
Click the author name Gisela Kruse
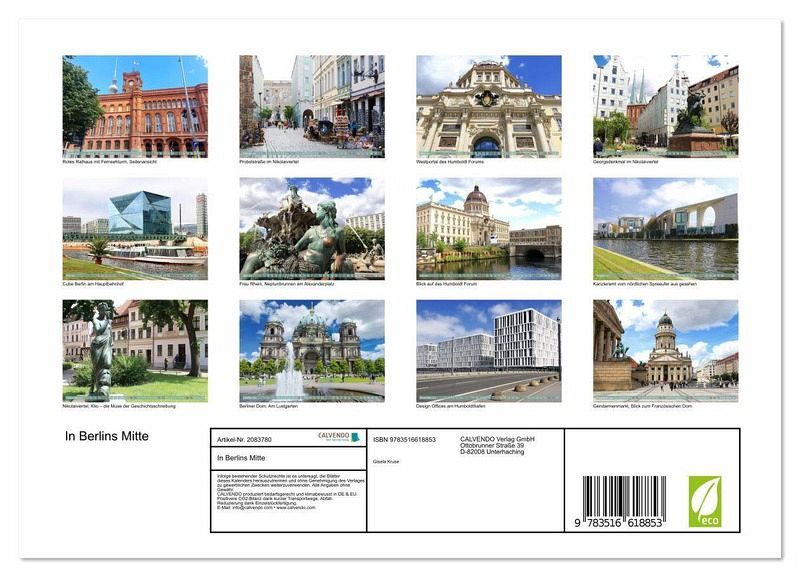386,461
